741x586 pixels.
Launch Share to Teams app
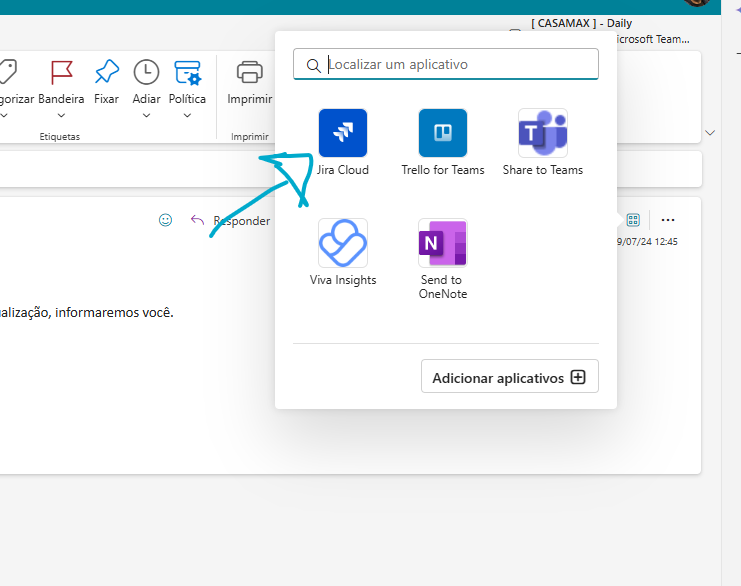(x=543, y=142)
